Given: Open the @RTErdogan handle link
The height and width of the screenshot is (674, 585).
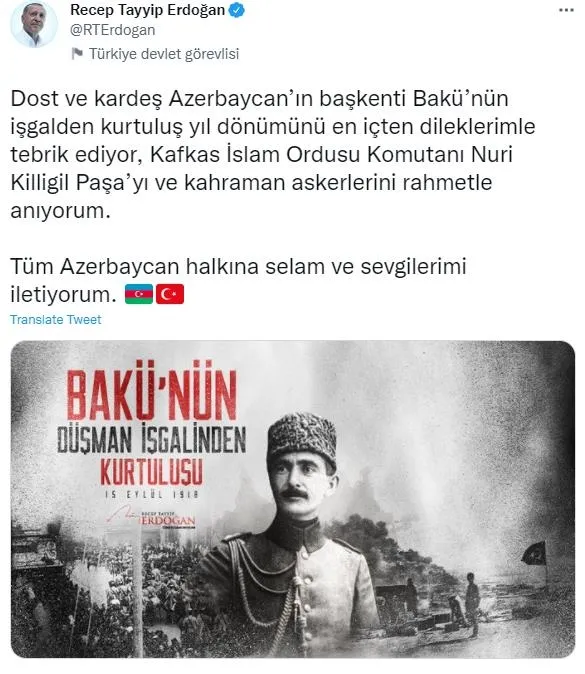Looking at the screenshot, I should 113,30.
